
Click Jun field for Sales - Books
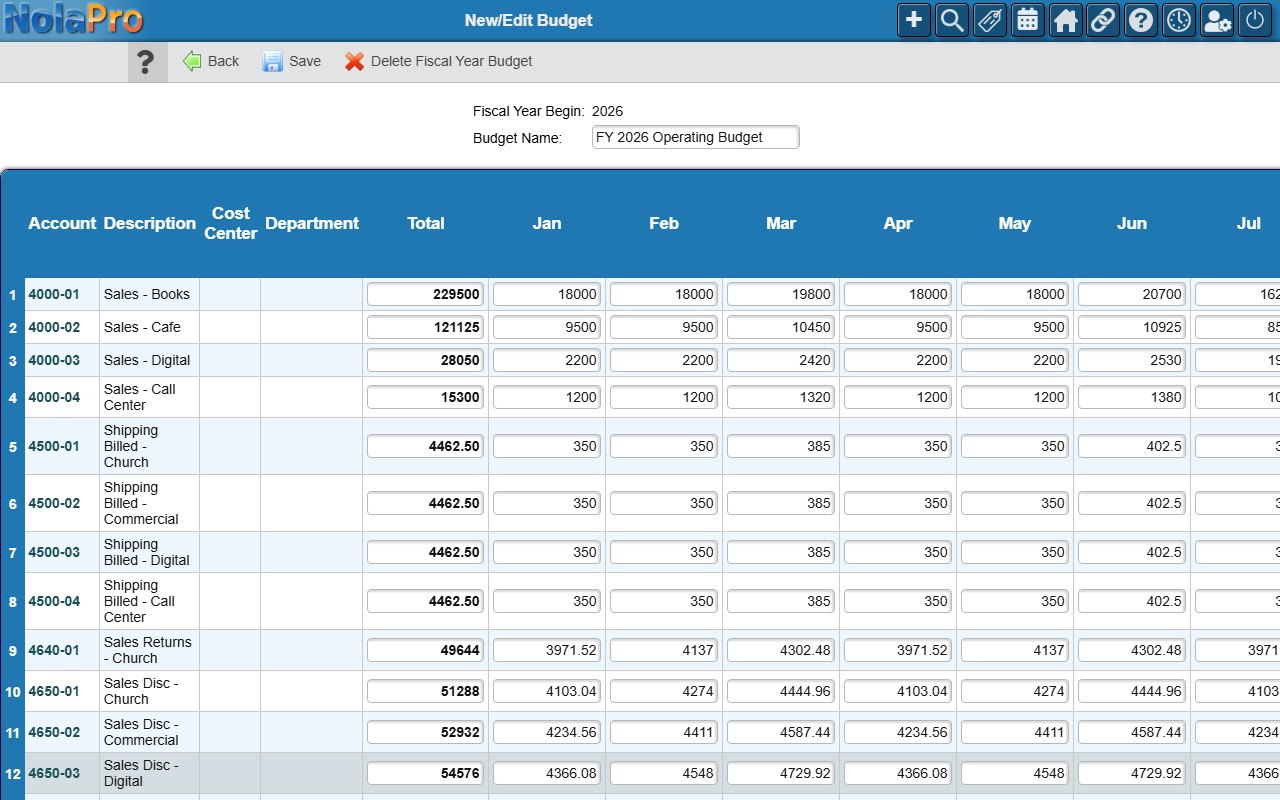pyautogui.click(x=1132, y=294)
